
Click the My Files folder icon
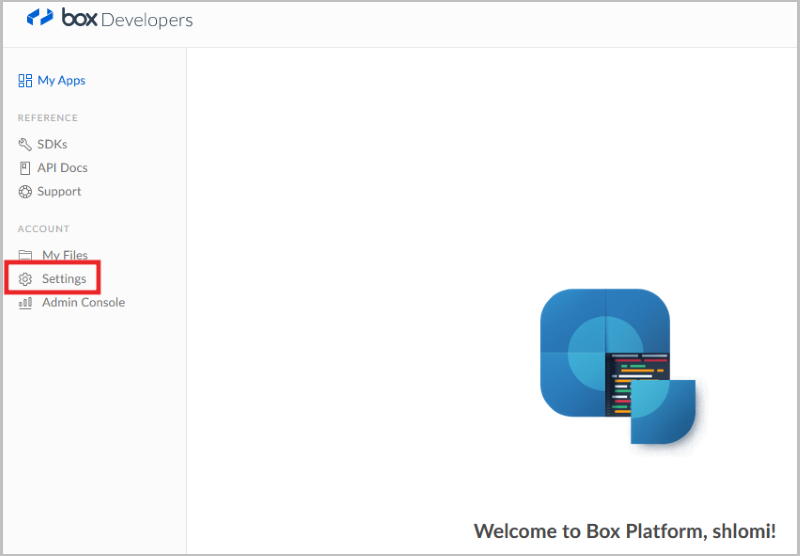tap(25, 255)
